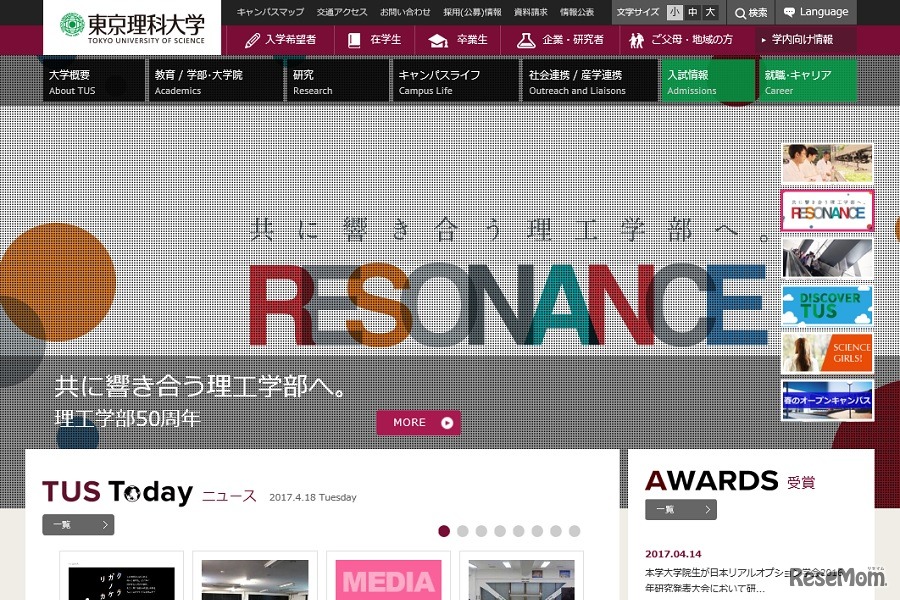
Task: Select the flask icon for 企業・研究者
Action: (x=524, y=40)
